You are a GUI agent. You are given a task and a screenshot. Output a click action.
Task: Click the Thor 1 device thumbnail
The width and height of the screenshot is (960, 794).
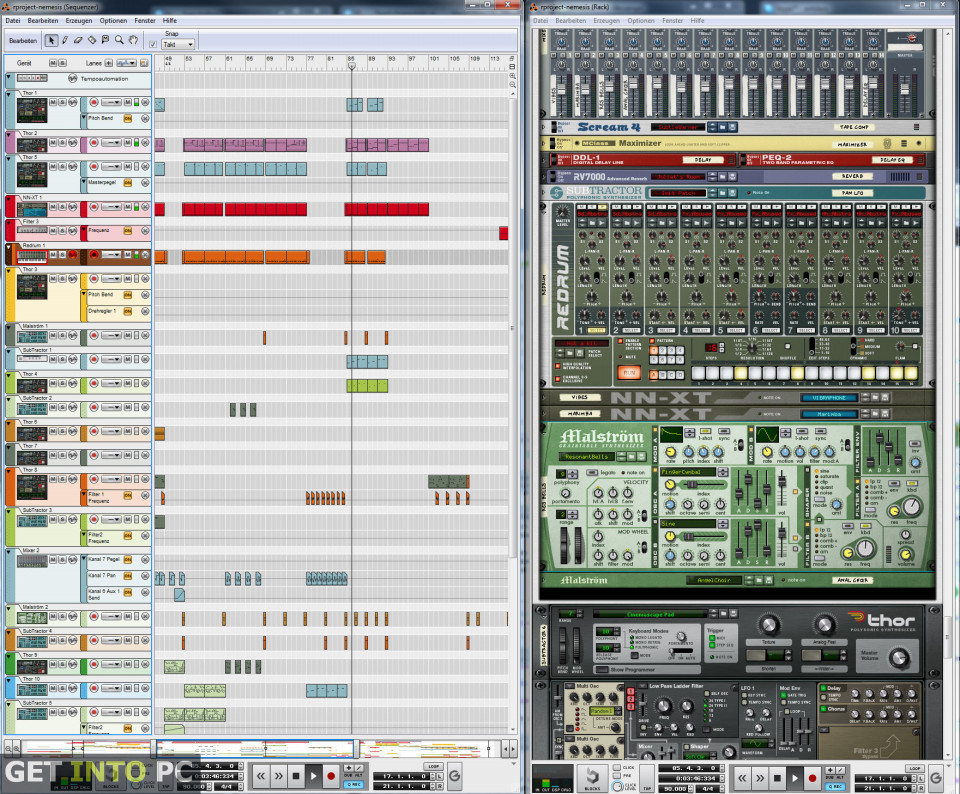[x=32, y=110]
